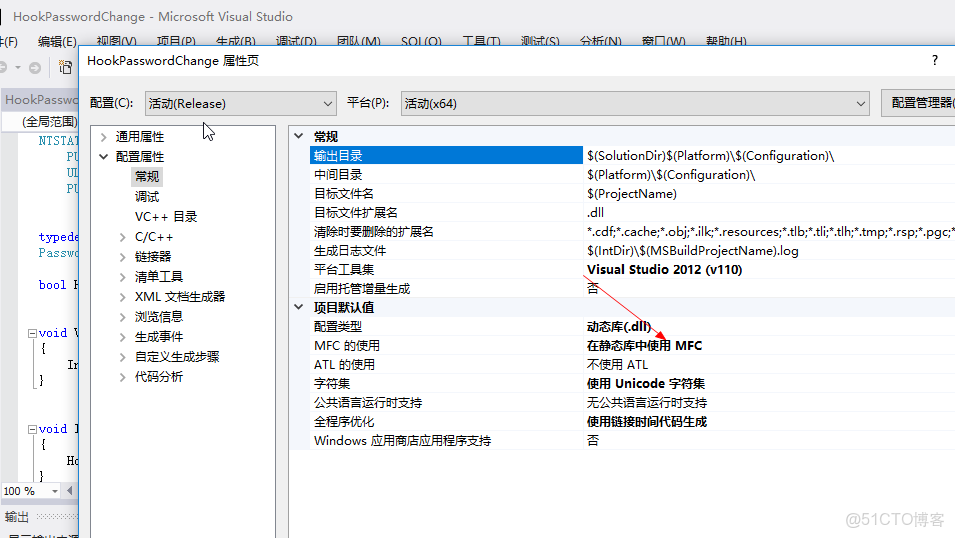This screenshot has height=538, width=955.
Task: Collapse the first void function outline box
Action: (x=32, y=333)
